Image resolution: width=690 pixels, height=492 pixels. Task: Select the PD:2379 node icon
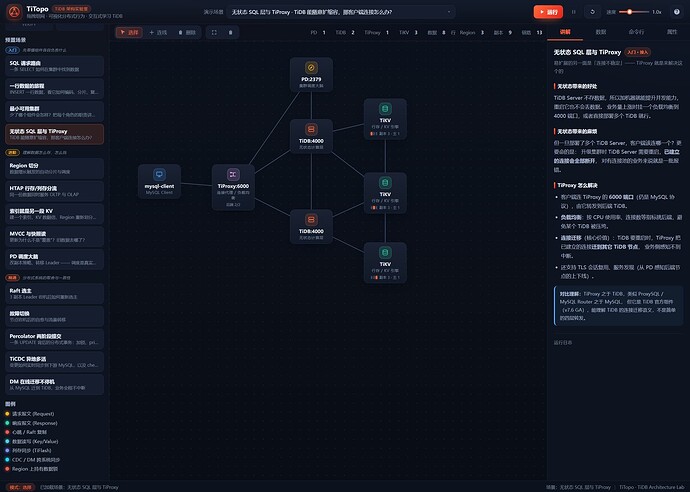(311, 68)
